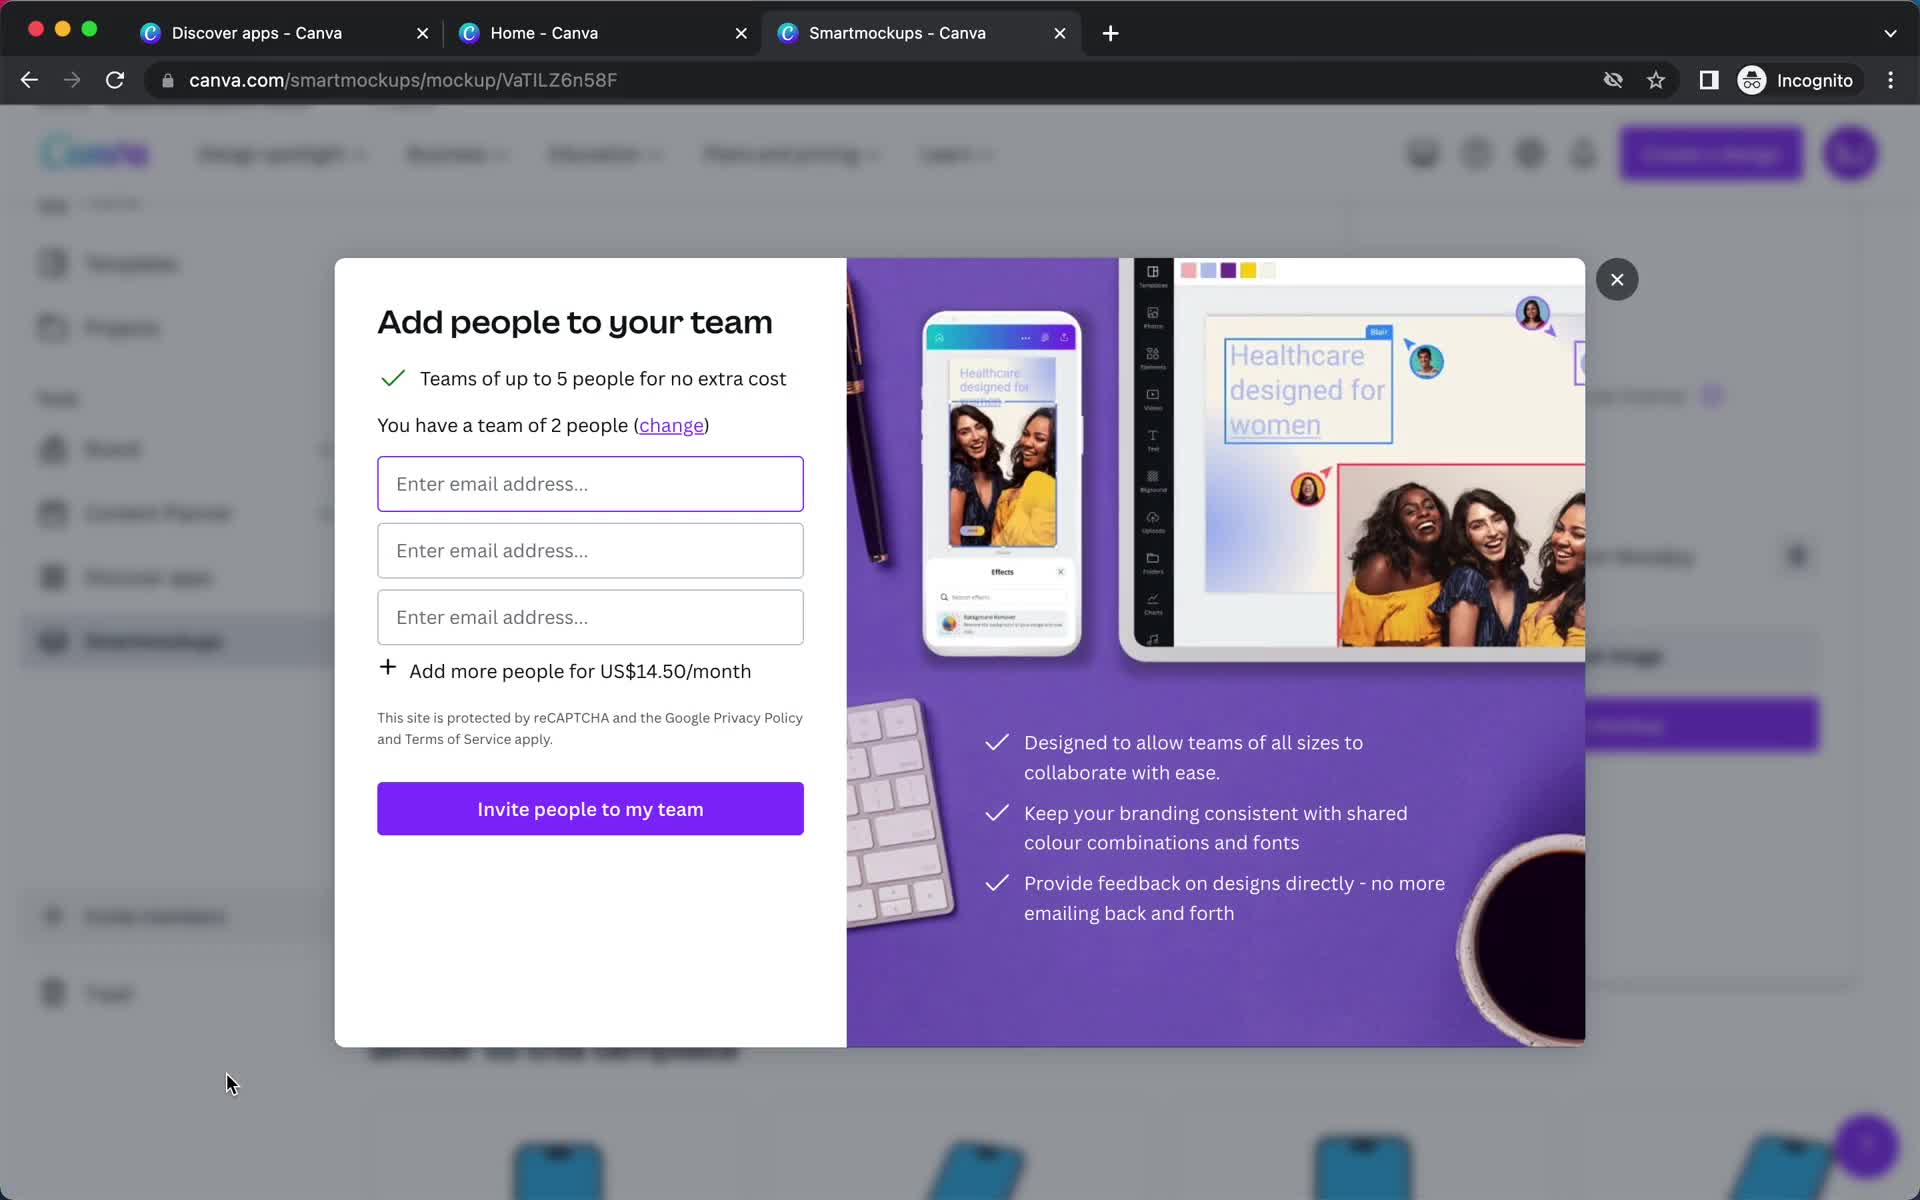
Task: Switch to Home Canva browser tab
Action: (543, 32)
